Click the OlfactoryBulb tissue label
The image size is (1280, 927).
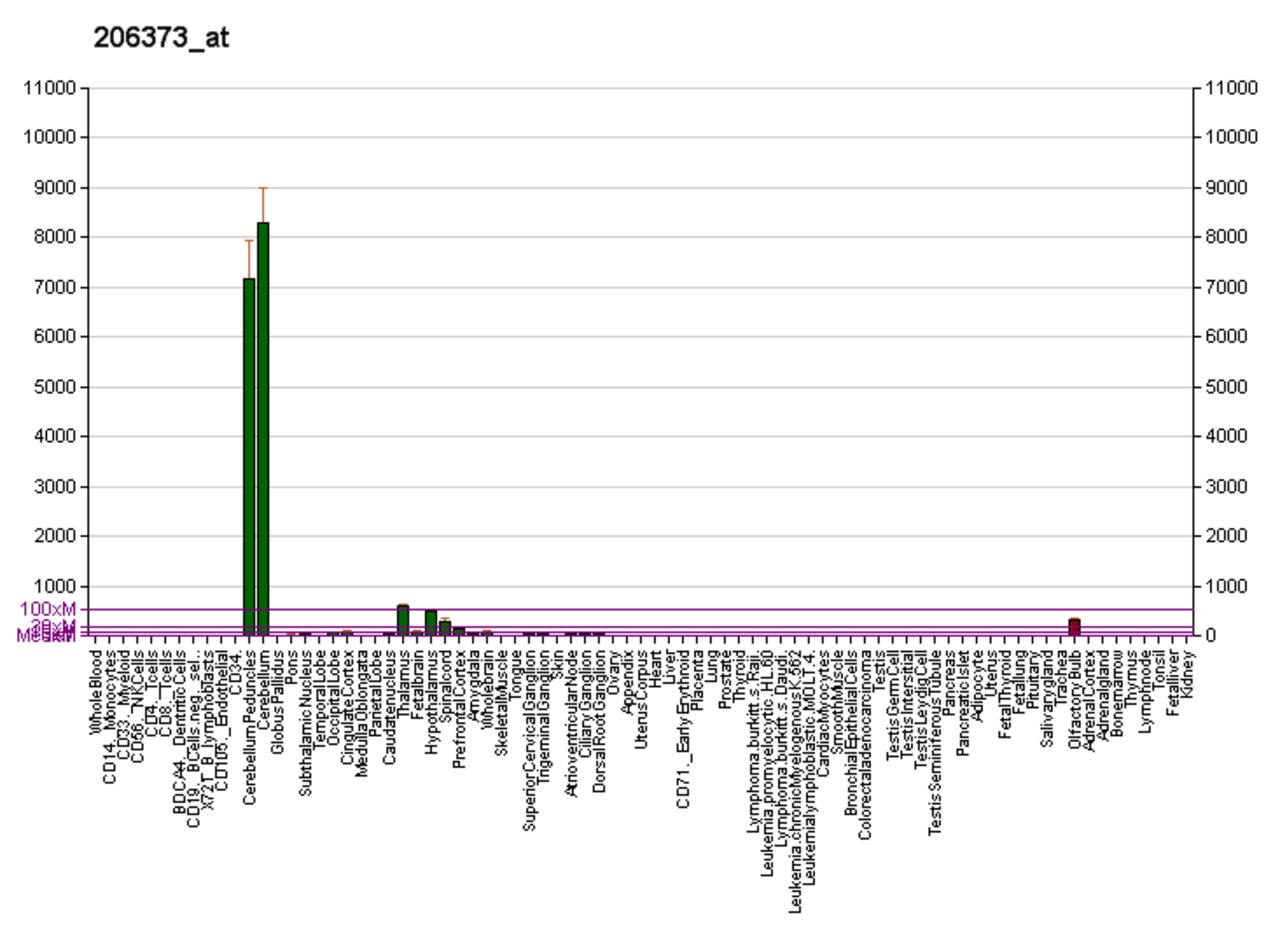click(x=1075, y=697)
